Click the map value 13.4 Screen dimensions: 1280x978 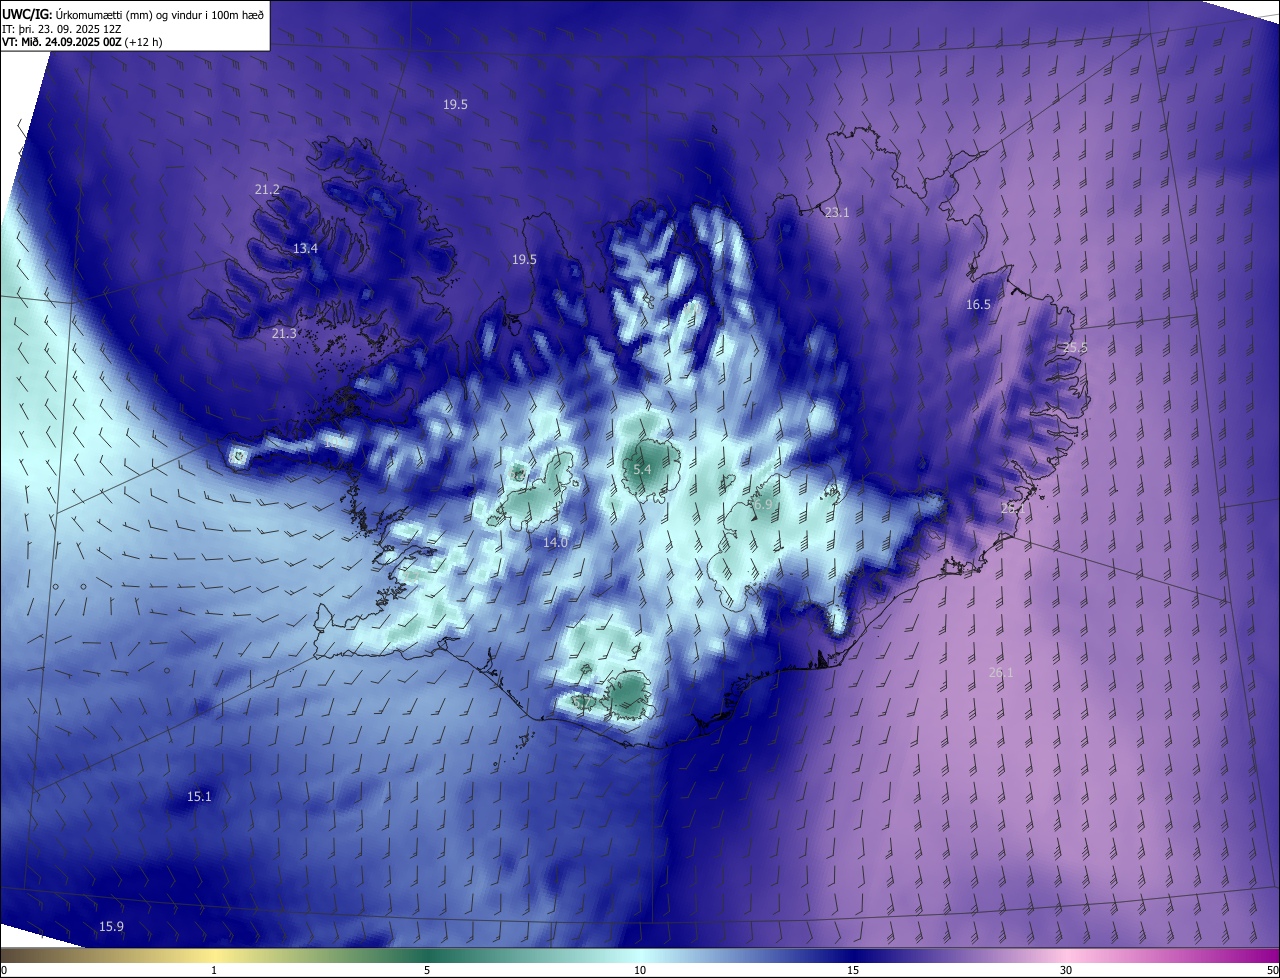[305, 248]
